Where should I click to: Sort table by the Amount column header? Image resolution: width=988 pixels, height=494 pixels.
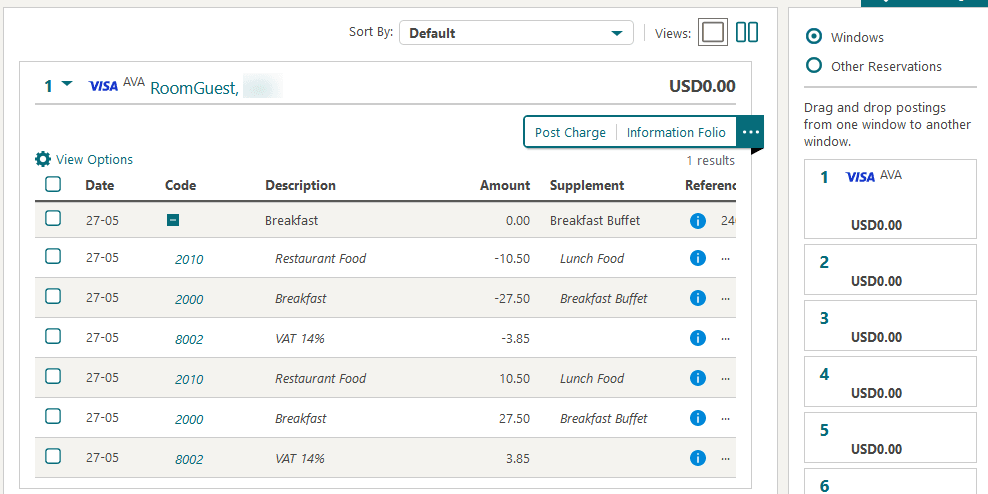505,185
